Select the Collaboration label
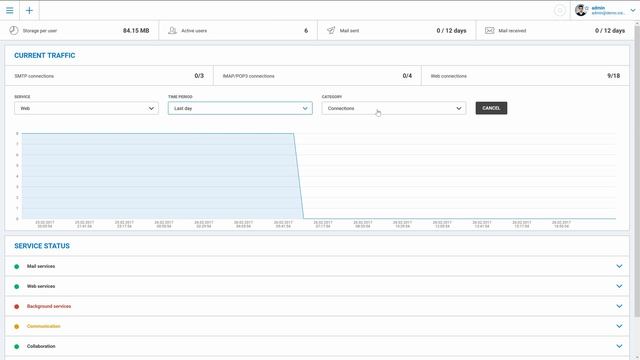The height and width of the screenshot is (360, 640). click(41, 346)
